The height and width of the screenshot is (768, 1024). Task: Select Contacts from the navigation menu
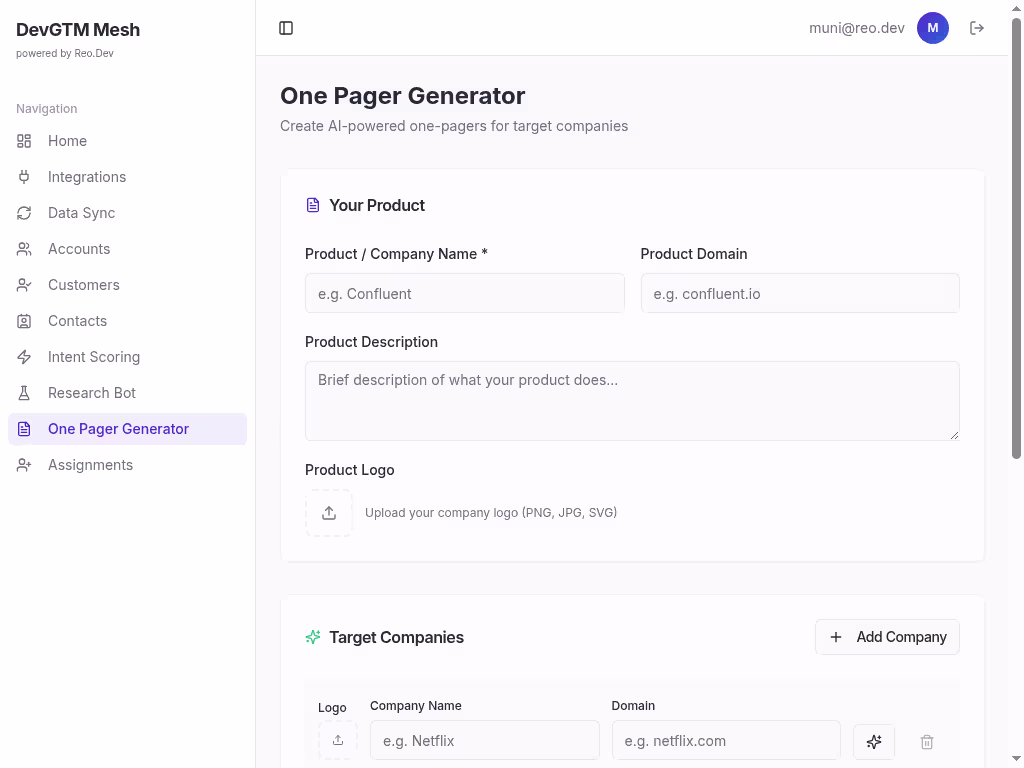tap(77, 320)
